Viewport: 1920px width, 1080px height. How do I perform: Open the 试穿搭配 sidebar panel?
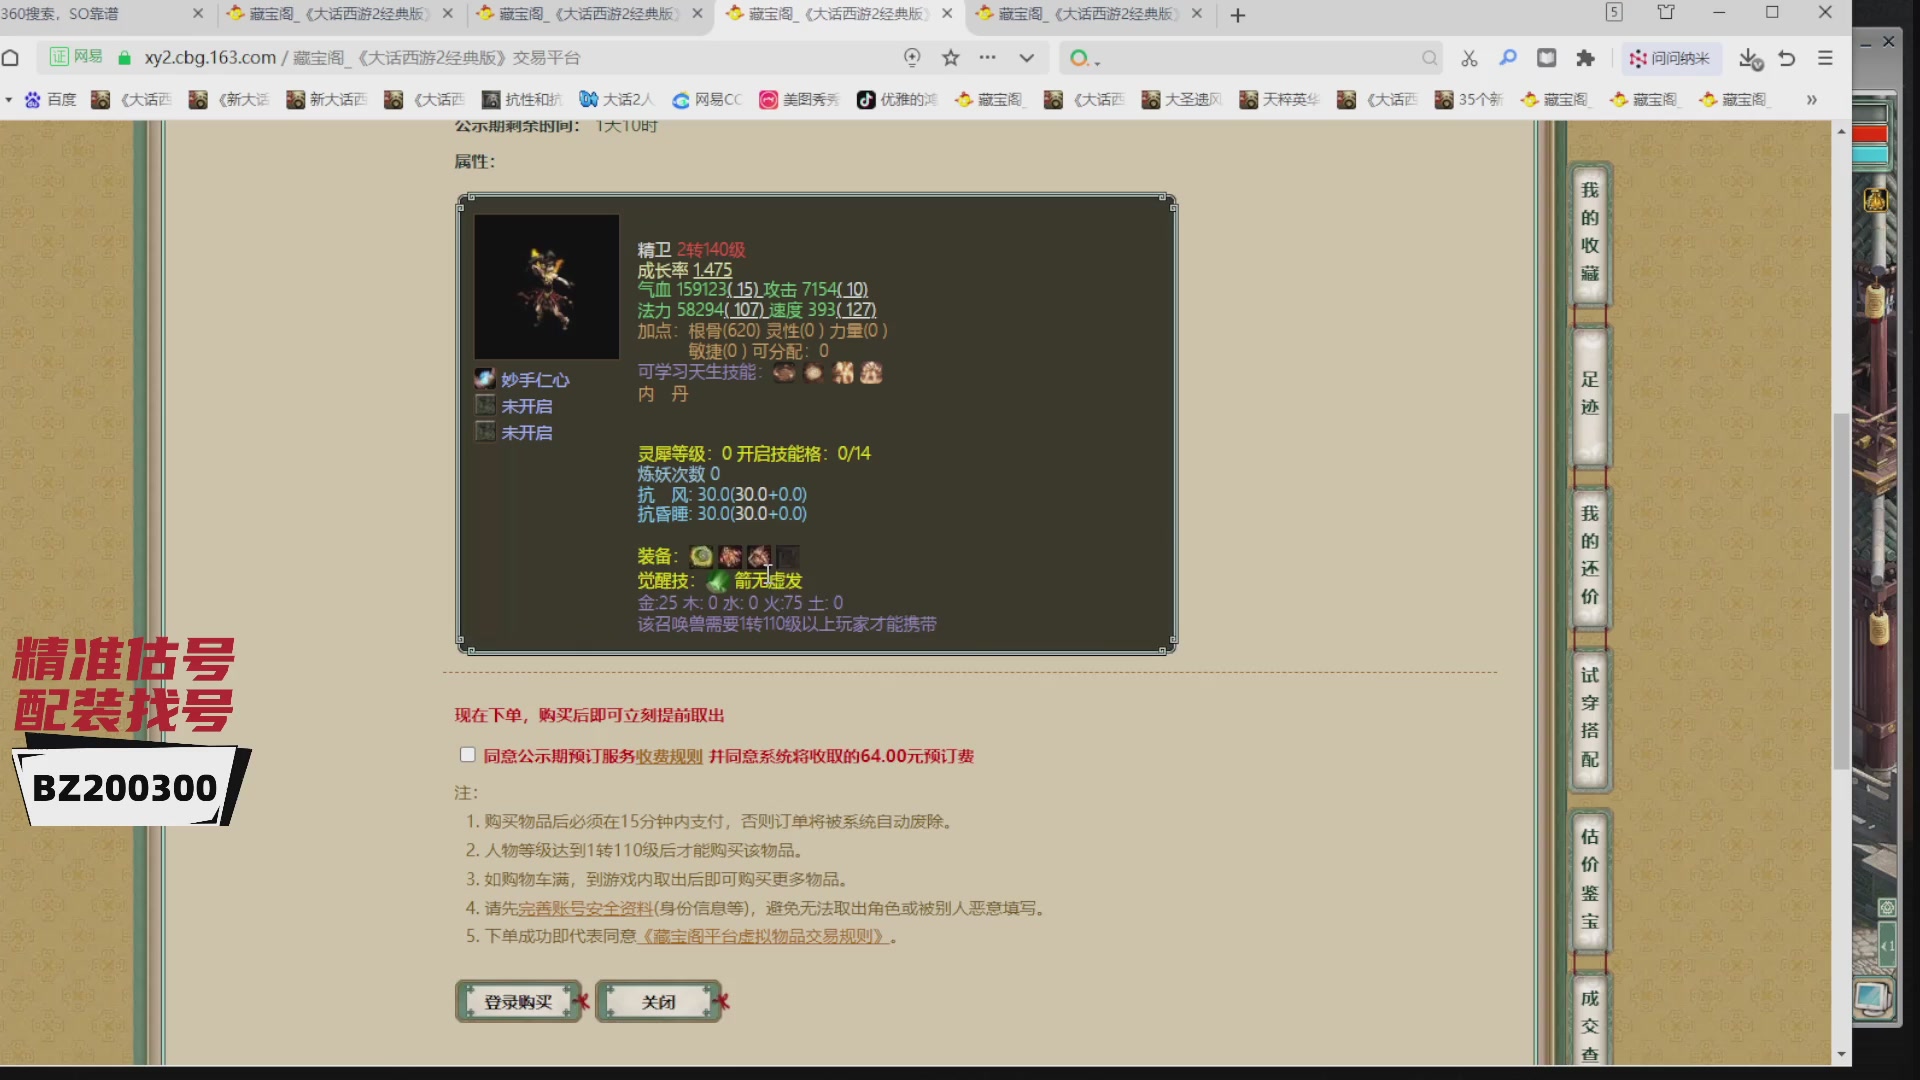click(x=1589, y=718)
